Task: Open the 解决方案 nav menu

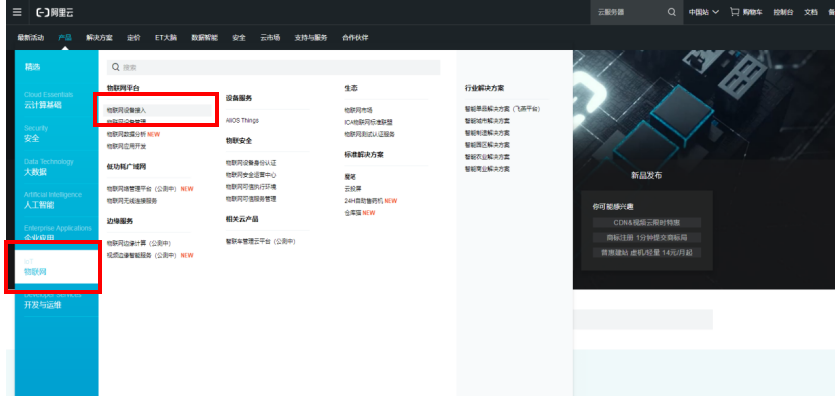Action: tap(100, 38)
